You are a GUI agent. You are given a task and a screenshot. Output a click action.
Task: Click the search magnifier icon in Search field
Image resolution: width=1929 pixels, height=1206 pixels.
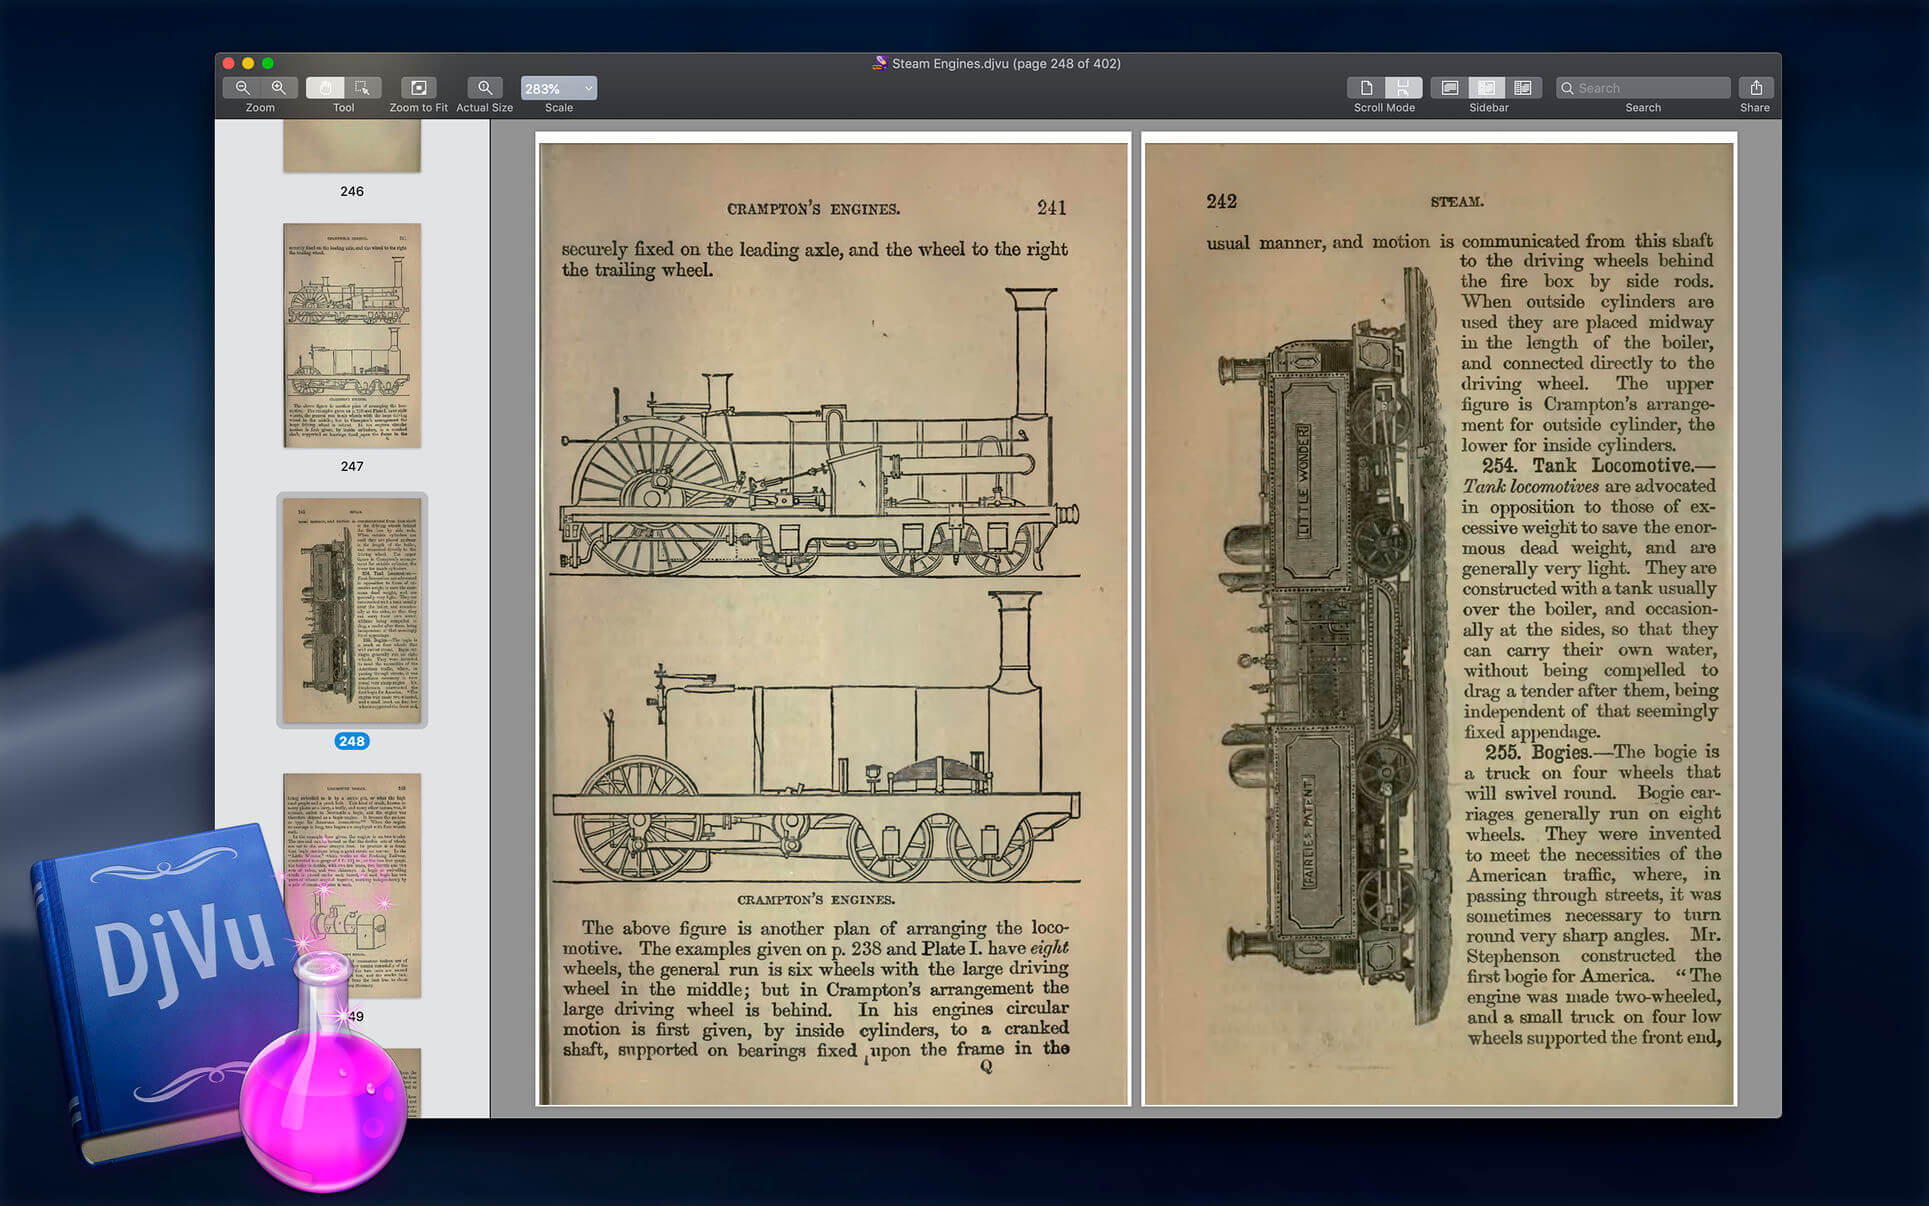coord(1567,88)
